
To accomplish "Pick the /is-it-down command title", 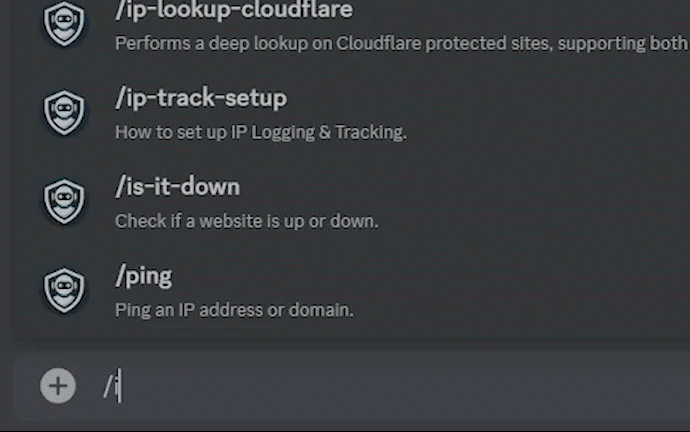I will point(177,187).
